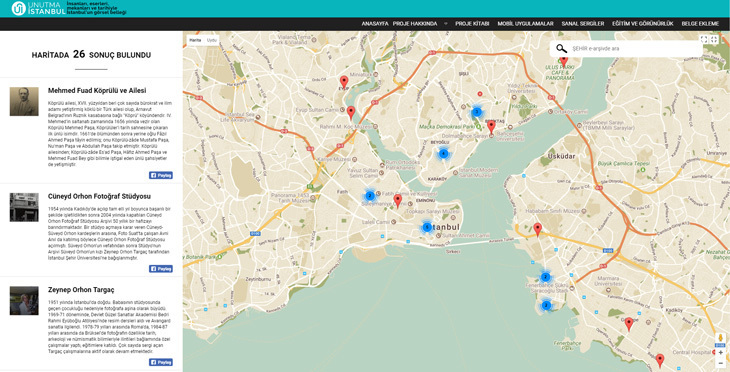Click the Üsküdar label on the map
This screenshot has height=372, width=730.
pyautogui.click(x=561, y=156)
